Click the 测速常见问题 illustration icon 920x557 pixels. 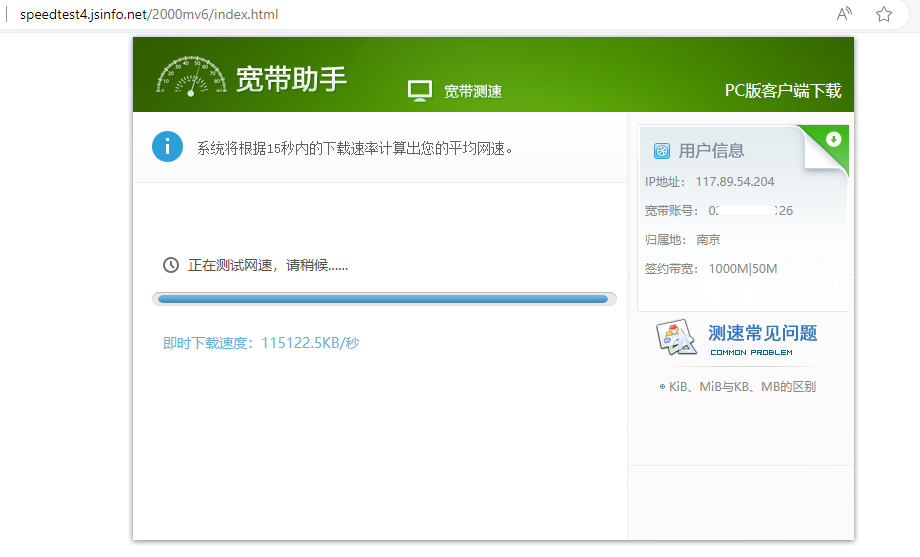click(676, 337)
